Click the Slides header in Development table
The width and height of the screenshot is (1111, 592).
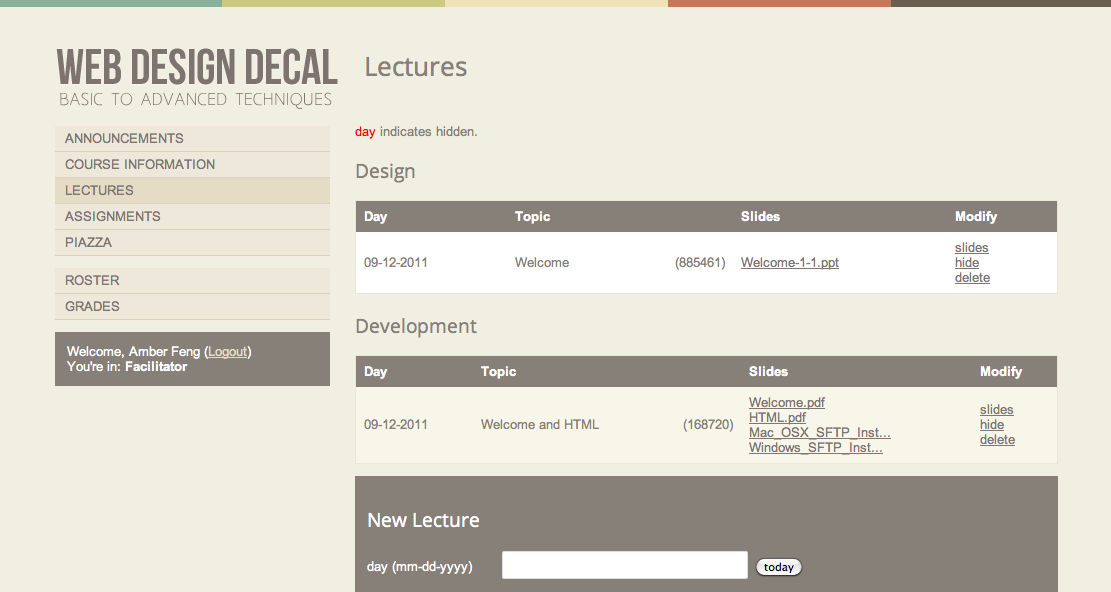tap(768, 372)
